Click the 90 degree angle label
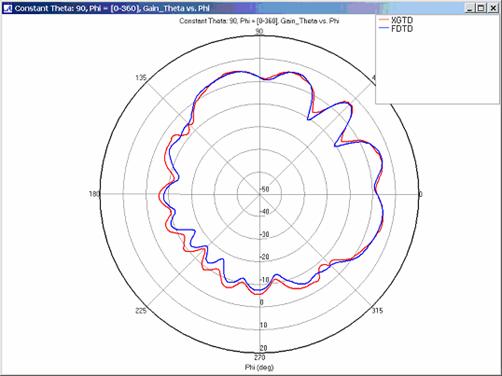The height and width of the screenshot is (376, 502). [259, 31]
